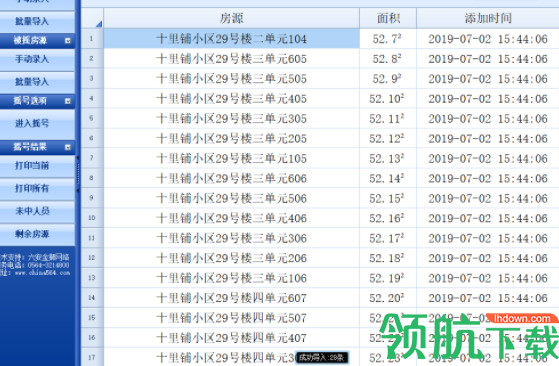Click the 添加时间 cell in row 13
Viewport: 559px width, 366px height.
[x=488, y=278]
